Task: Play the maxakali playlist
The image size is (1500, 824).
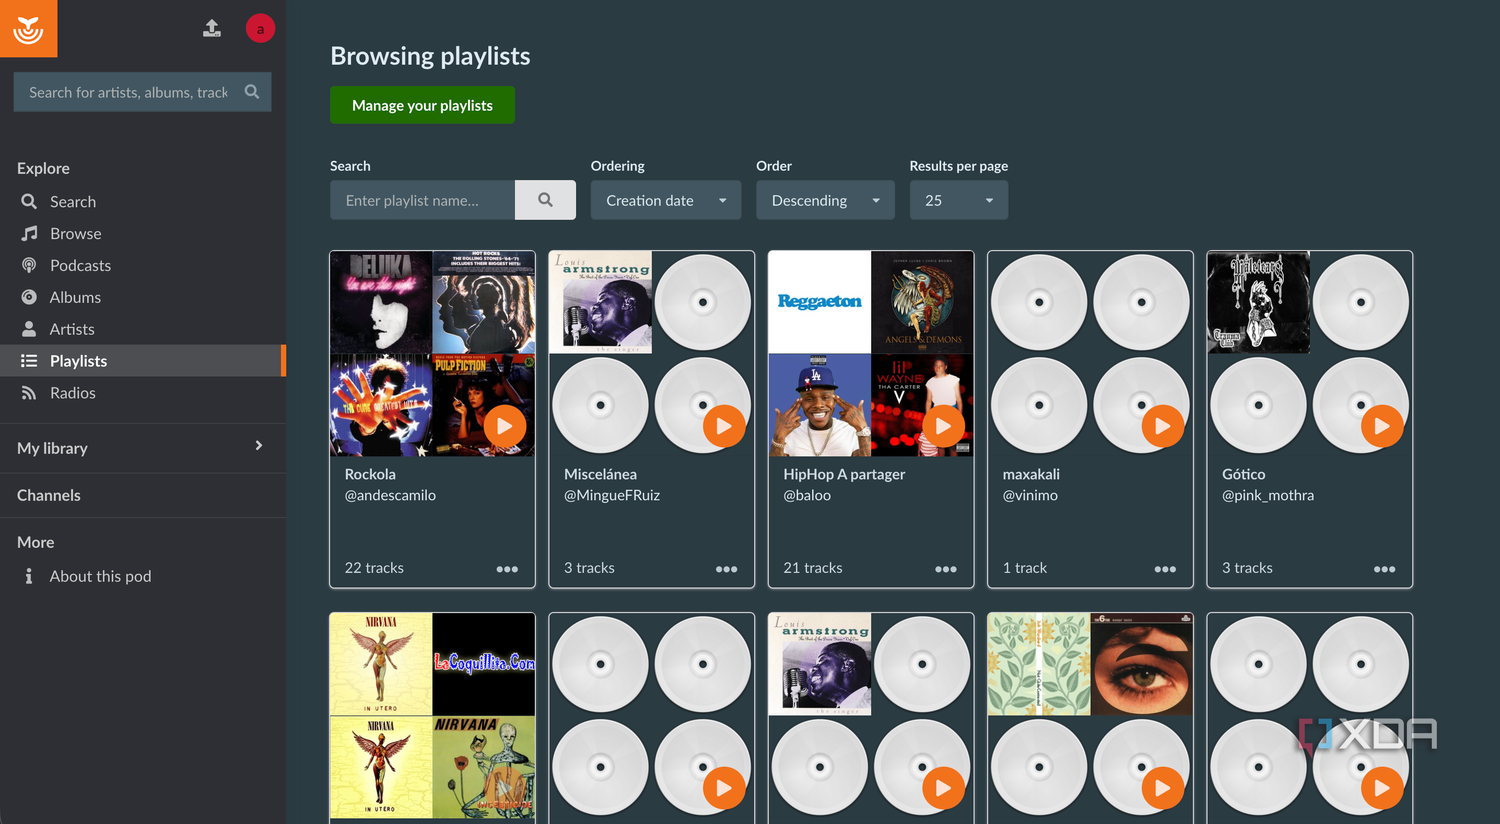Action: coord(1162,426)
